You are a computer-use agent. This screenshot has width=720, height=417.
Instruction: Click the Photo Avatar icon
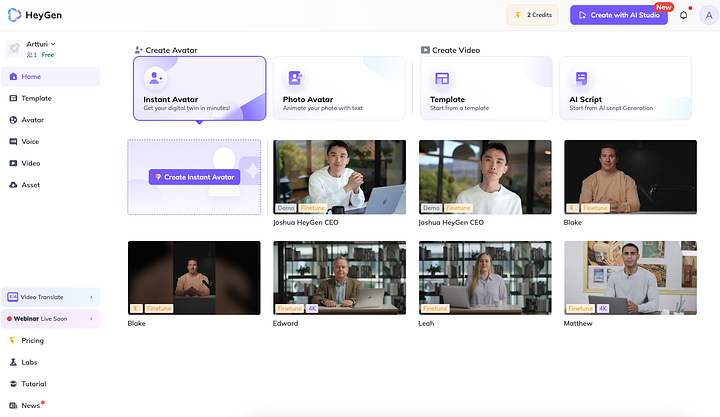[295, 78]
